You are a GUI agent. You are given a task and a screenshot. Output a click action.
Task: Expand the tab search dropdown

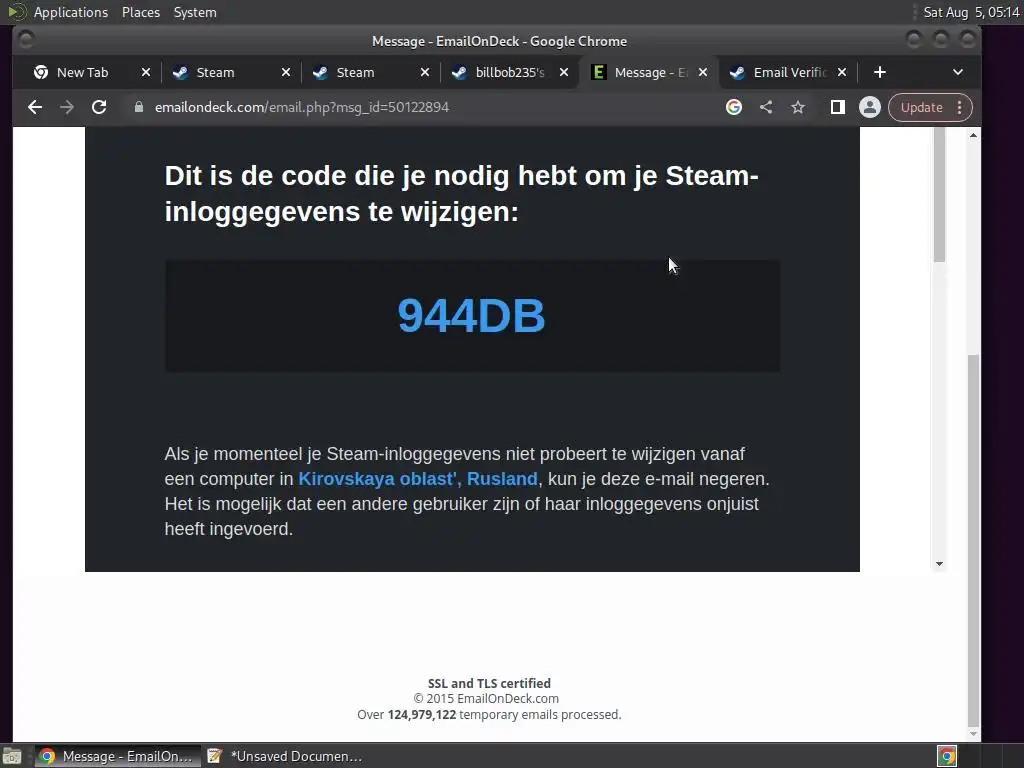[x=957, y=72]
